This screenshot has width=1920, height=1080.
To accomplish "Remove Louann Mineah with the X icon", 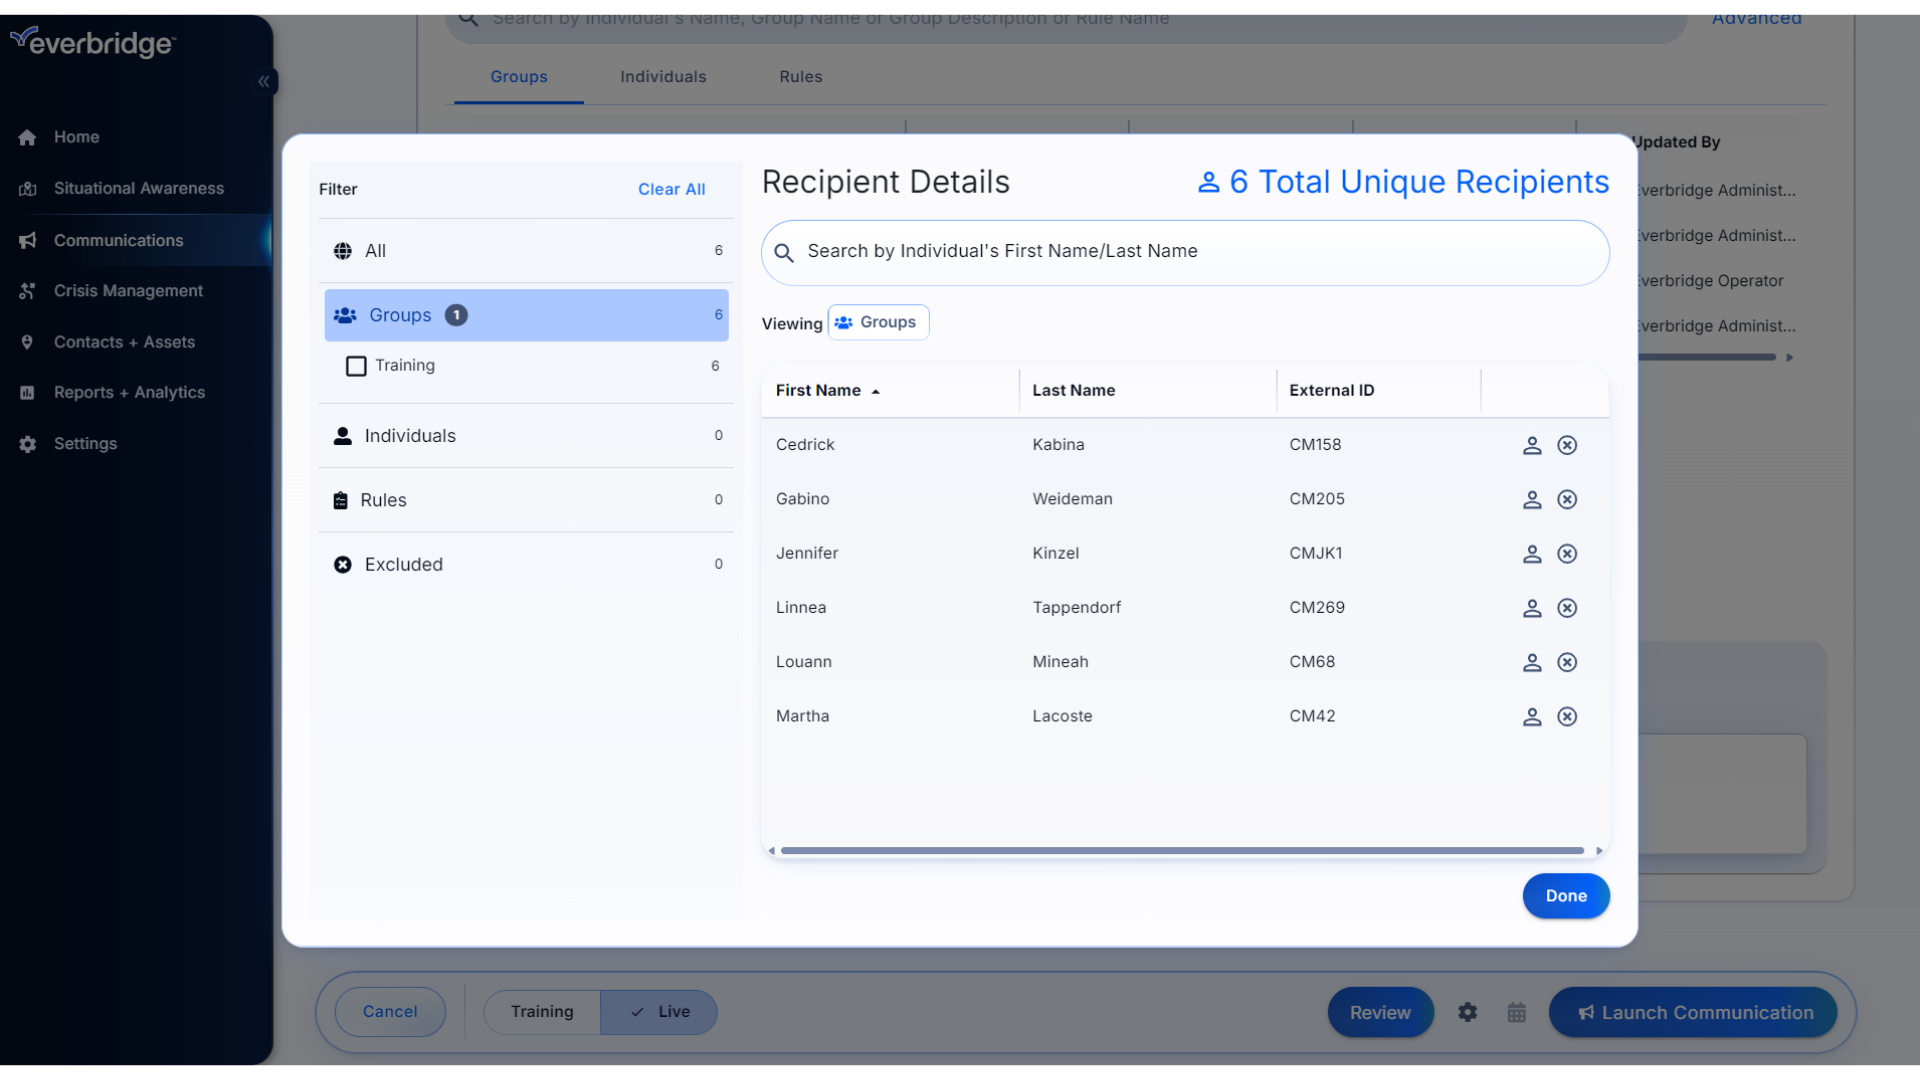I will [1567, 662].
